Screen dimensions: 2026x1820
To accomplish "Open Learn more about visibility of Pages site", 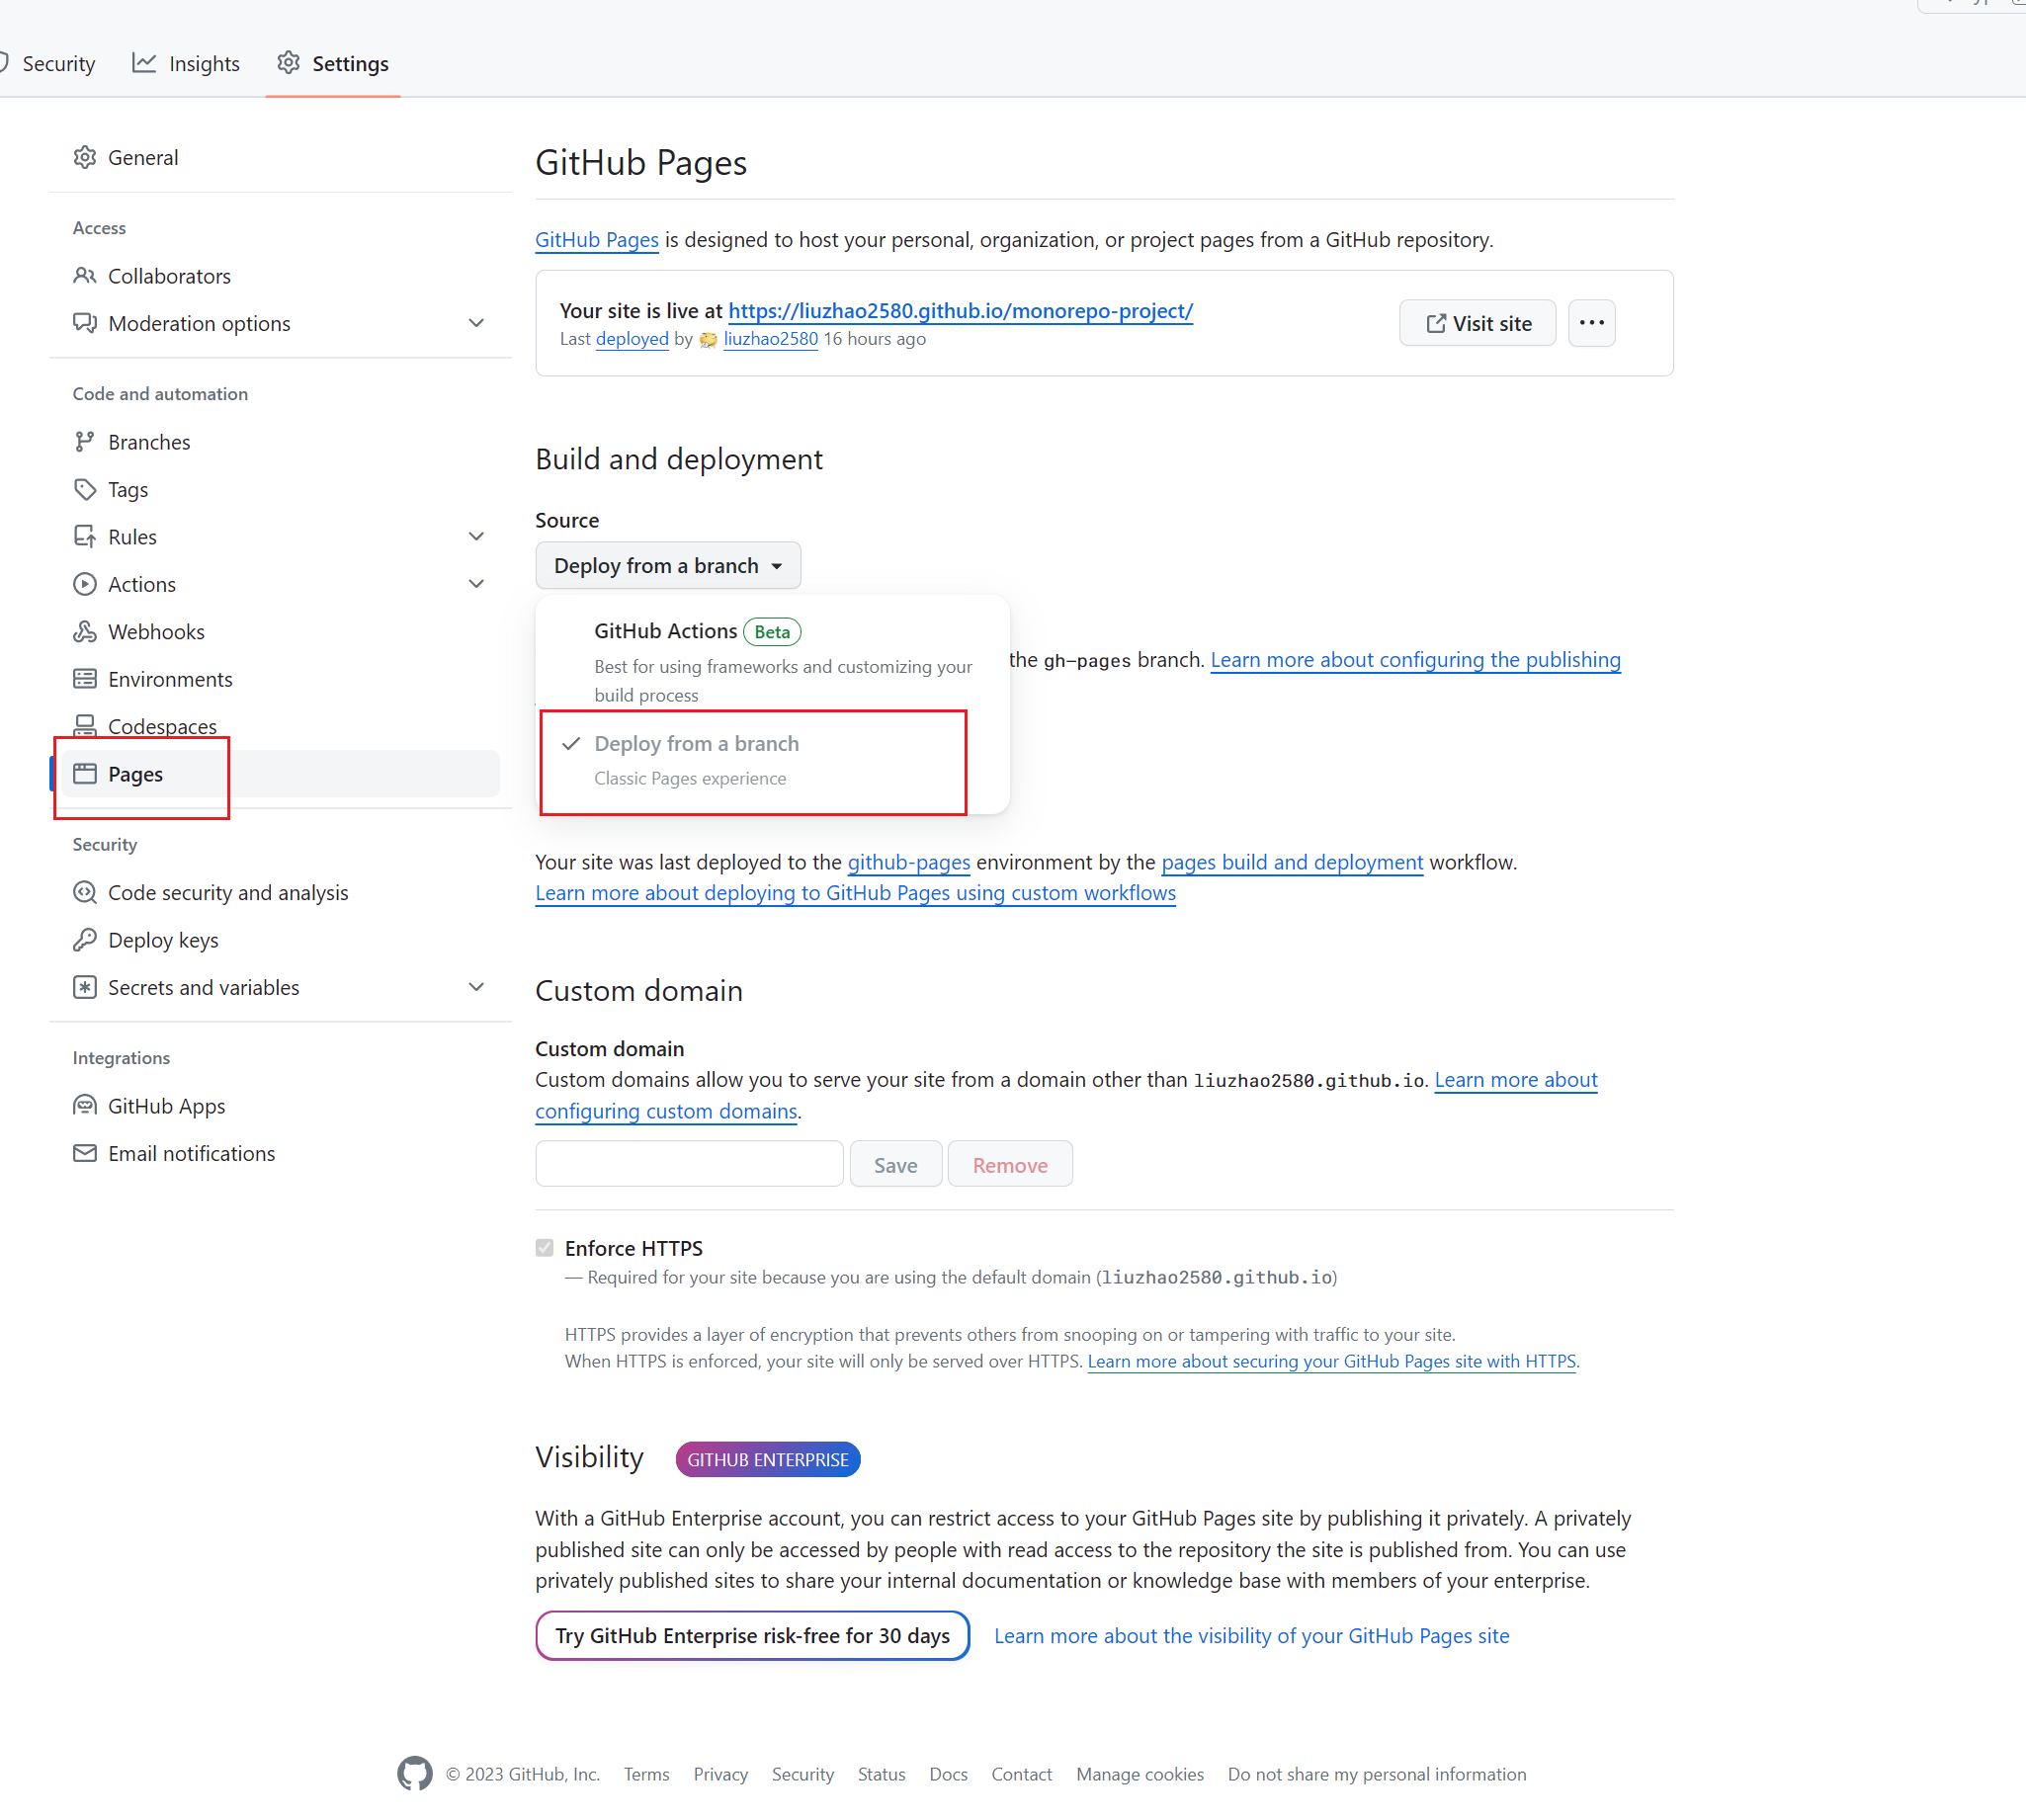I will coord(1251,1635).
